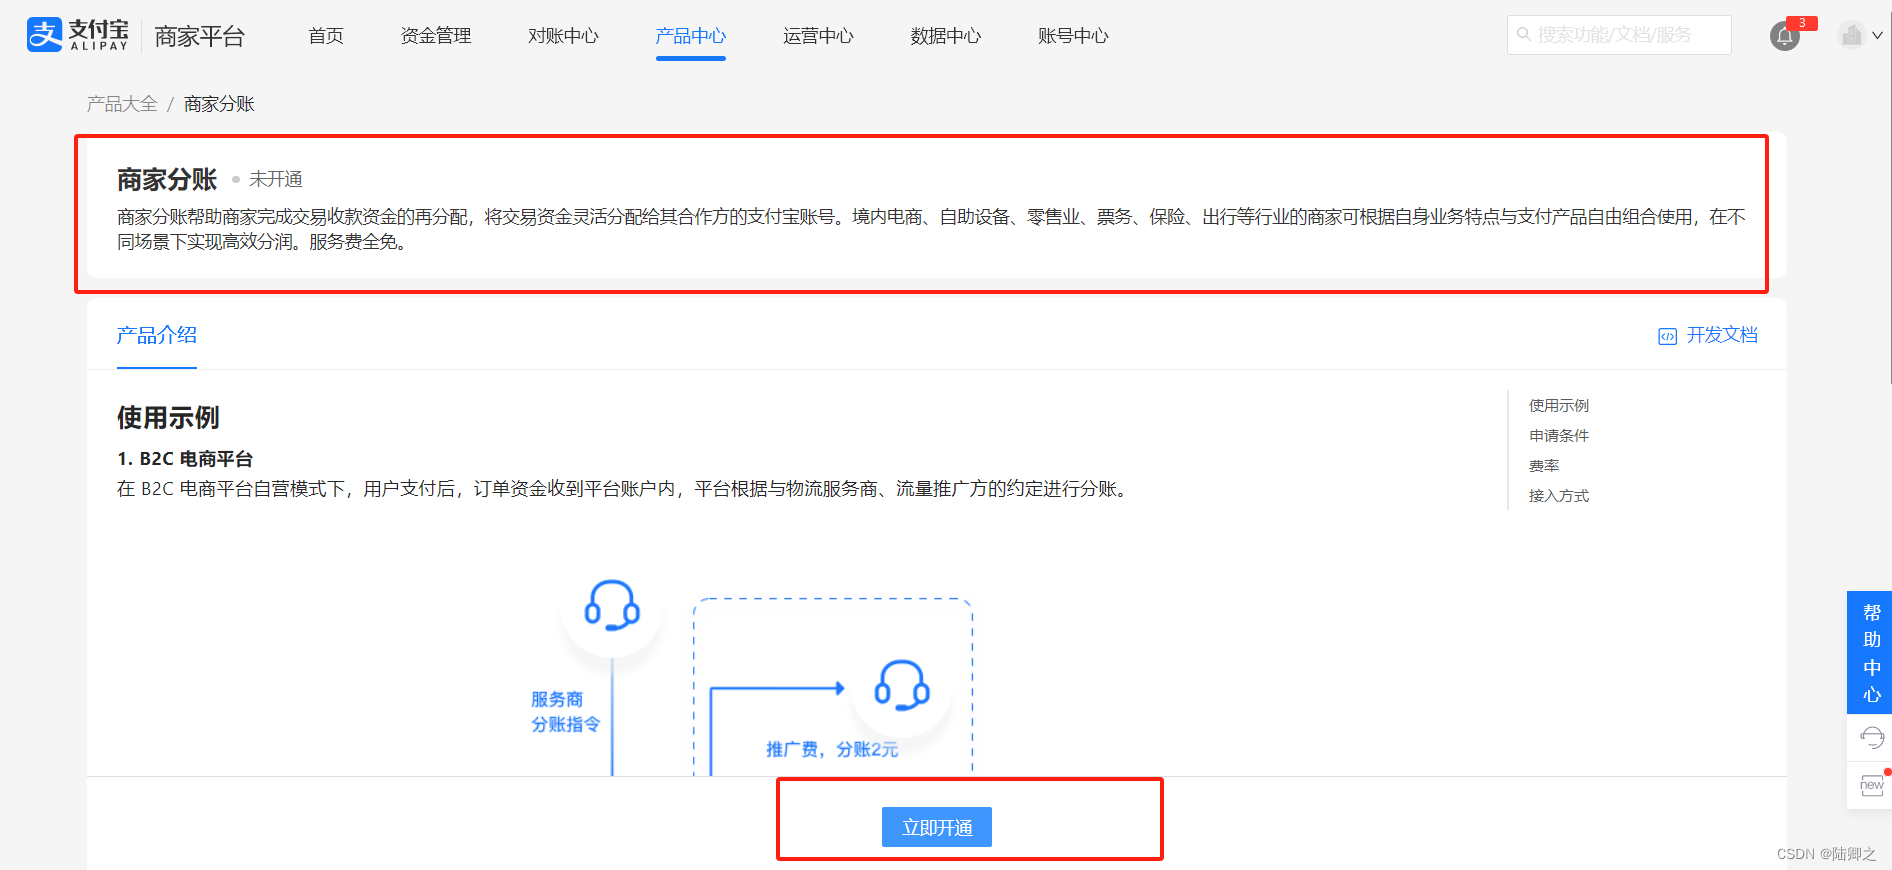Open the 运营中心 menu item
Image resolution: width=1892 pixels, height=870 pixels.
[x=818, y=36]
